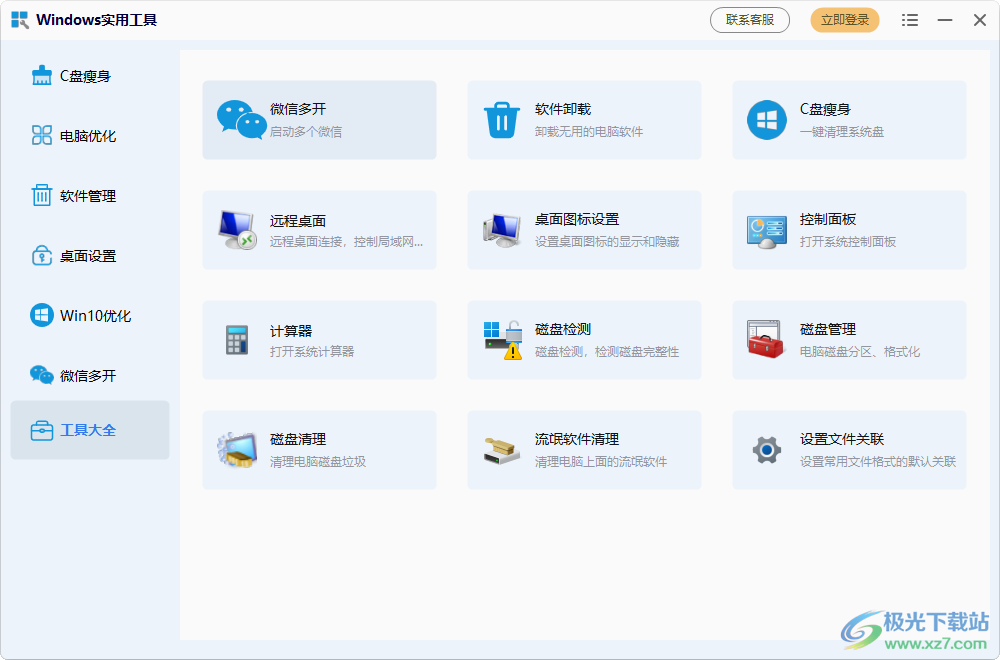The width and height of the screenshot is (1000, 660).
Task: Open the 设置文件关联 gear icon
Action: 766,450
